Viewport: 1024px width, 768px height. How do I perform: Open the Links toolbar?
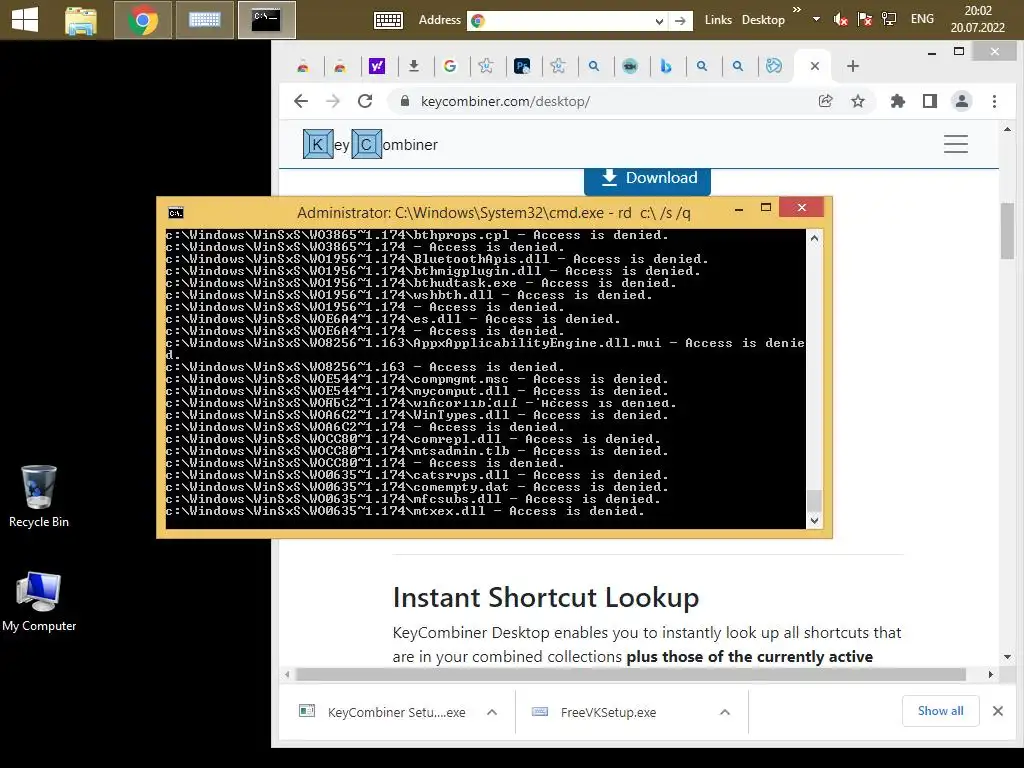click(x=718, y=20)
